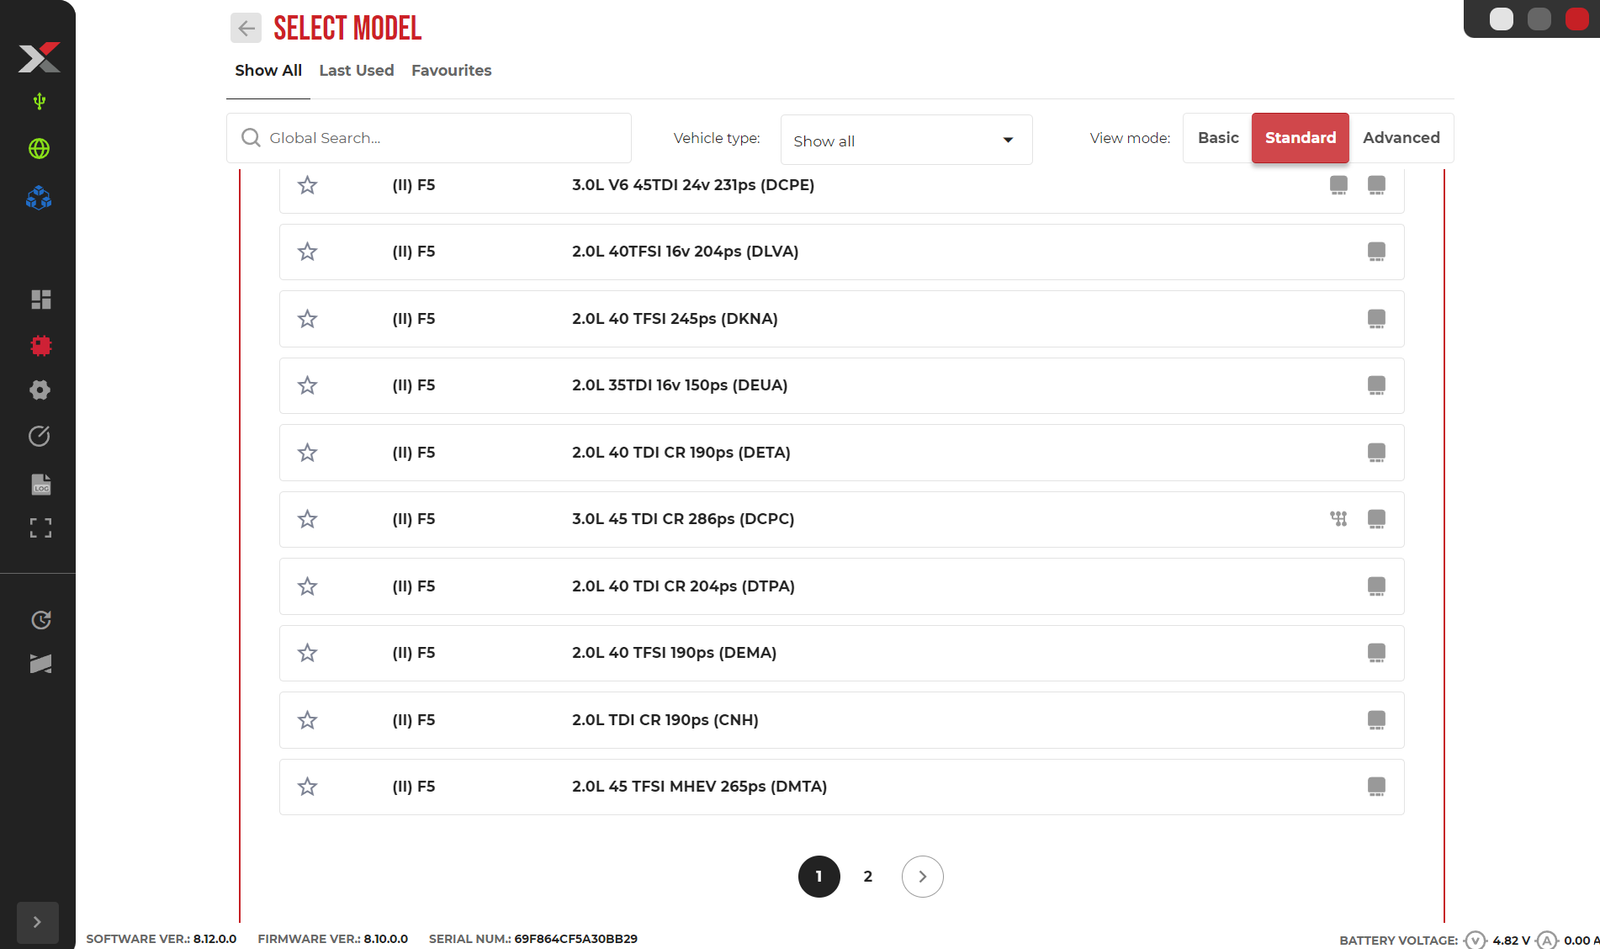Click the ECU chip icon in DLVA row
1600x949 pixels.
(x=1377, y=252)
